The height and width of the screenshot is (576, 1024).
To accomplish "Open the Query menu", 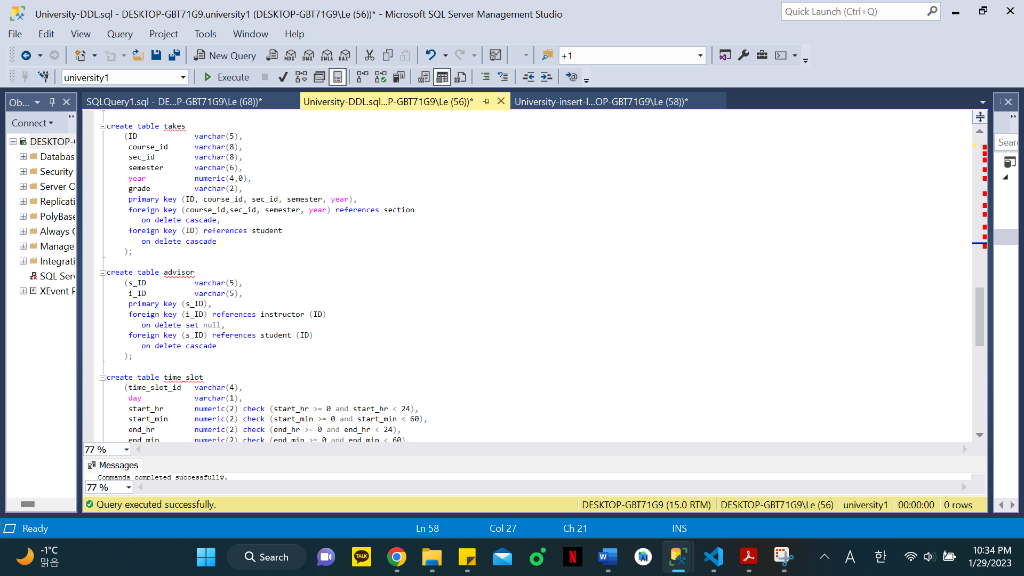I will point(120,33).
